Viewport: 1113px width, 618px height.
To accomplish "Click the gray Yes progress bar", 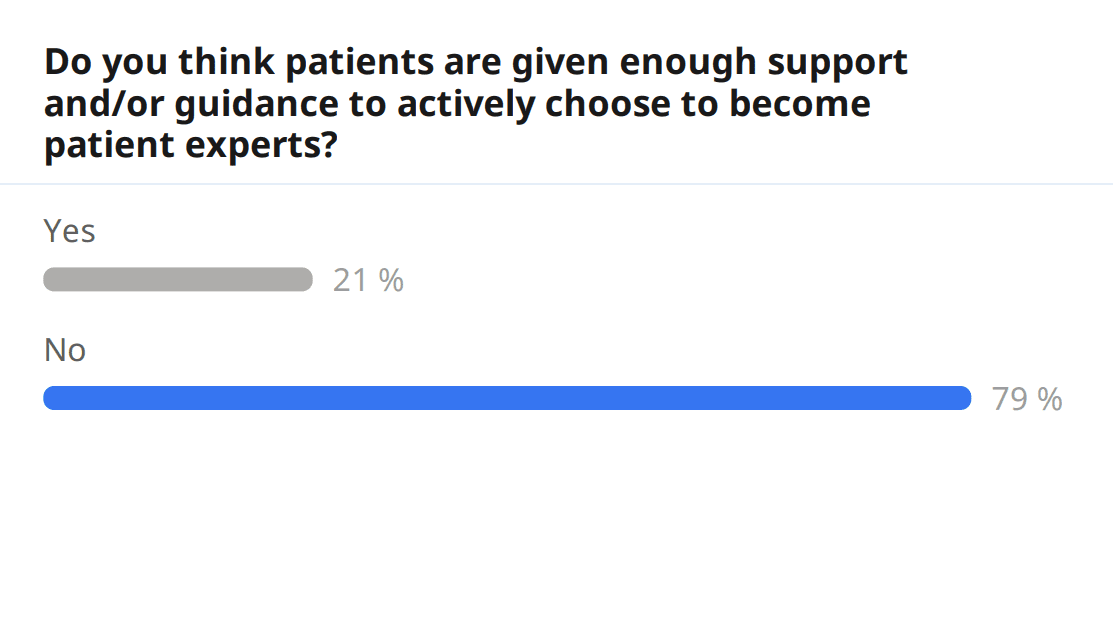I will point(178,279).
